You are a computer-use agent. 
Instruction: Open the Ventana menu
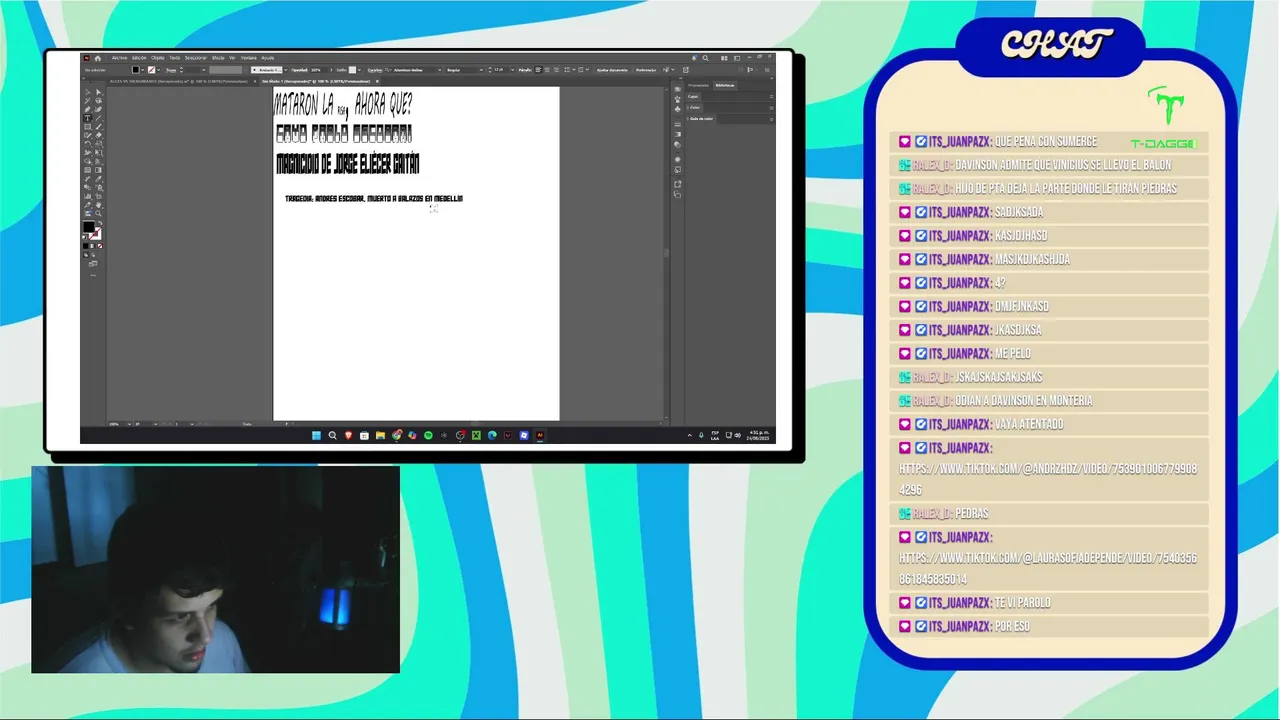point(249,58)
